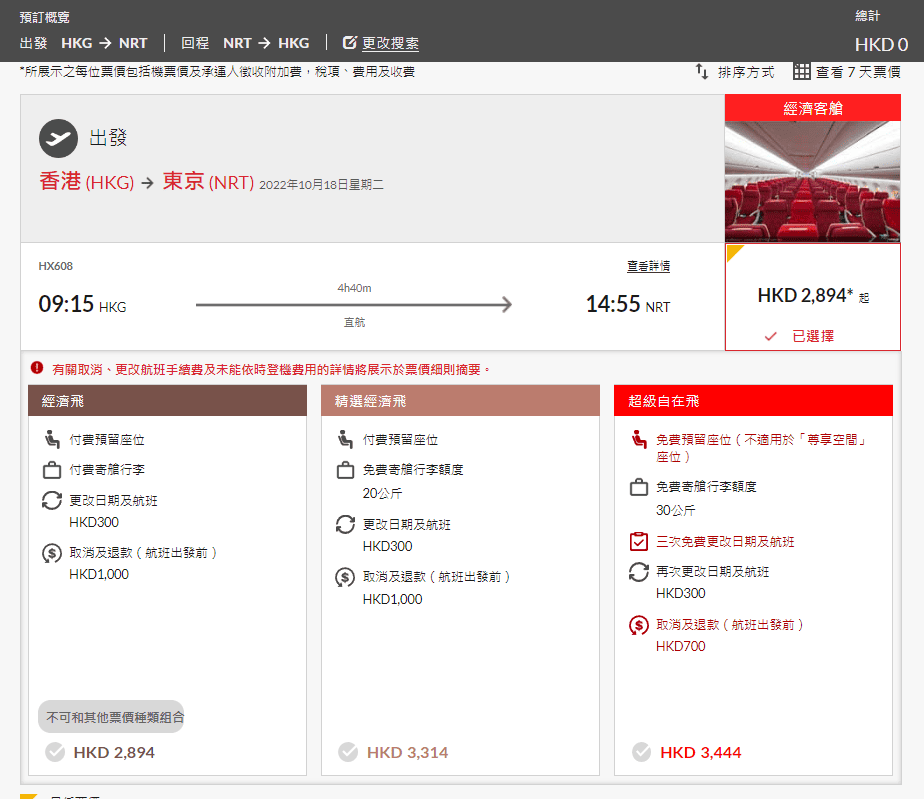The width and height of the screenshot is (924, 799).
Task: Click the 超級自在飛 fare column header
Action: pyautogui.click(x=752, y=401)
